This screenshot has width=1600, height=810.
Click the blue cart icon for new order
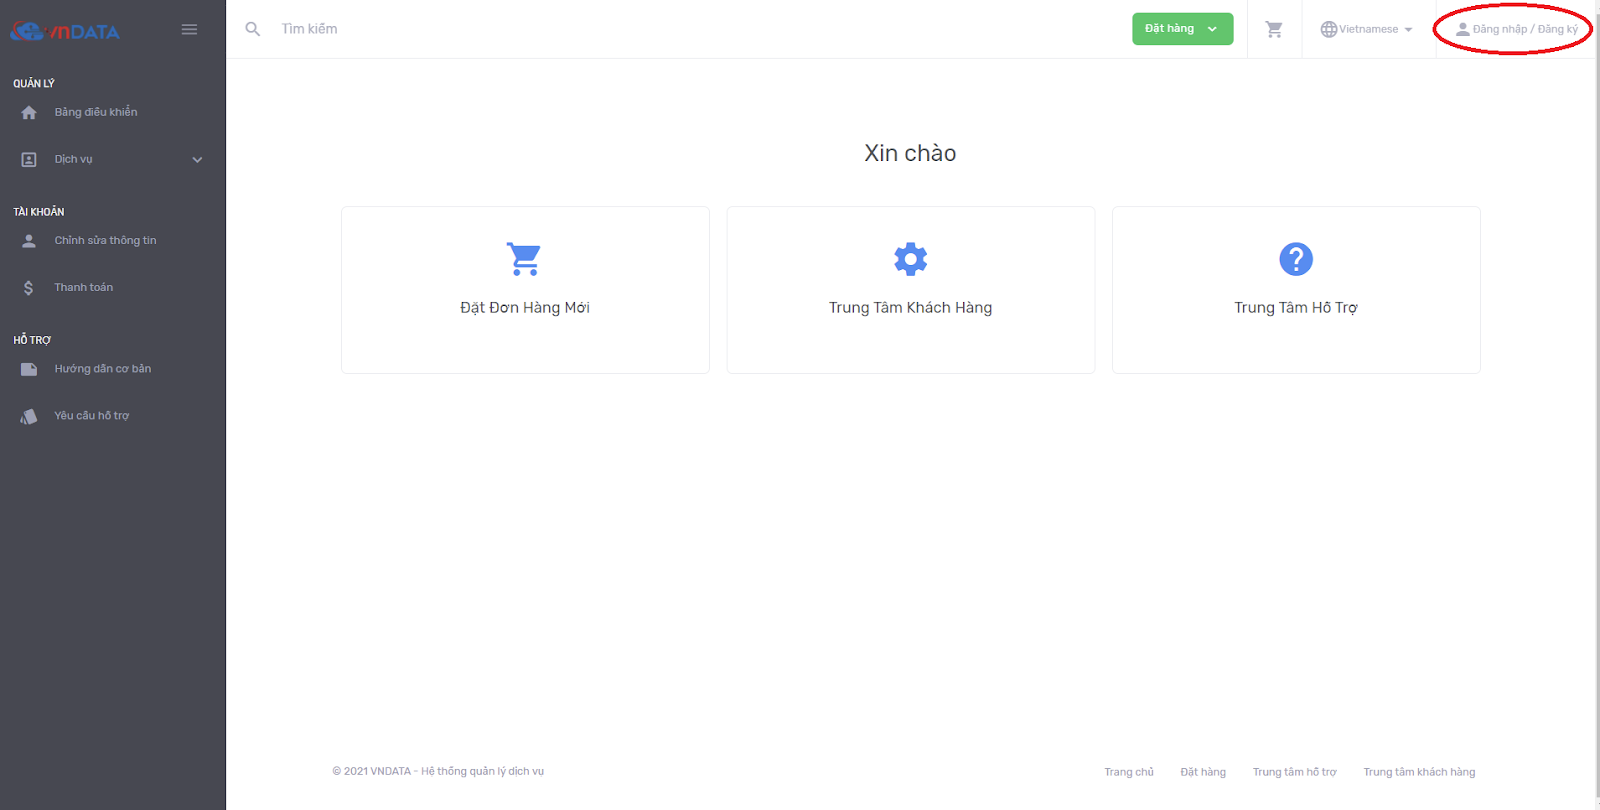pos(524,259)
